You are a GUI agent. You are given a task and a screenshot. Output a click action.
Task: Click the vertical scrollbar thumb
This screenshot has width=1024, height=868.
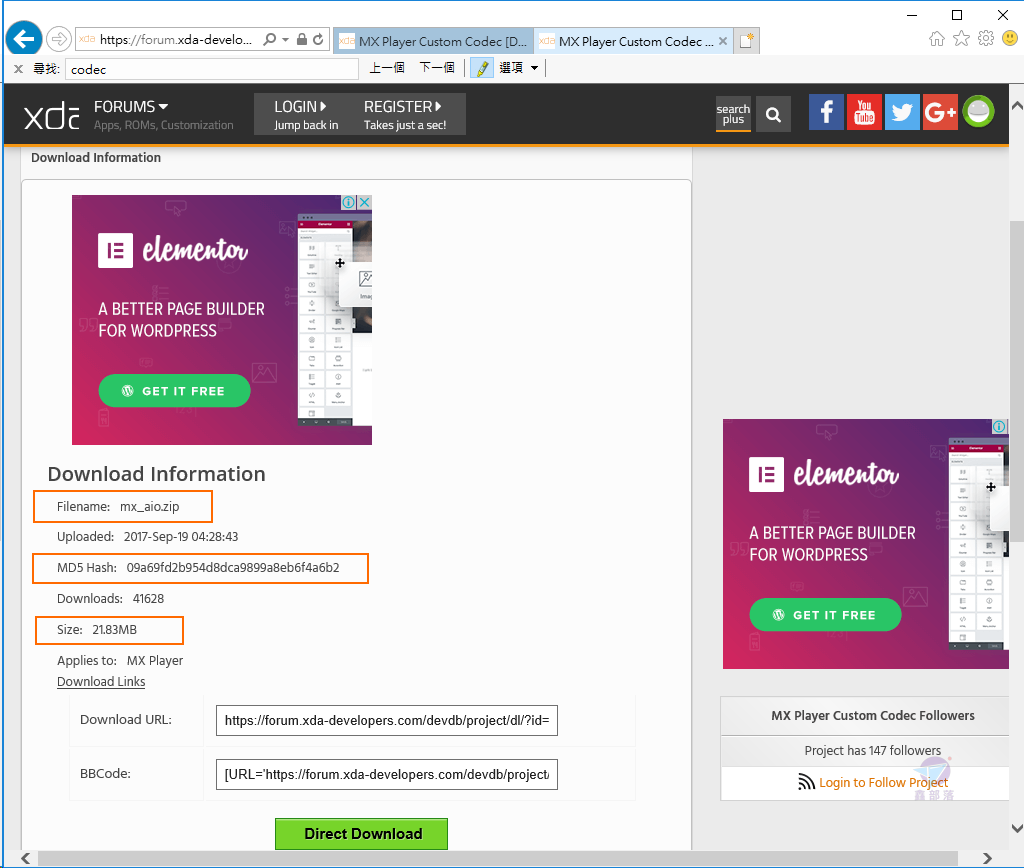[x=1017, y=382]
